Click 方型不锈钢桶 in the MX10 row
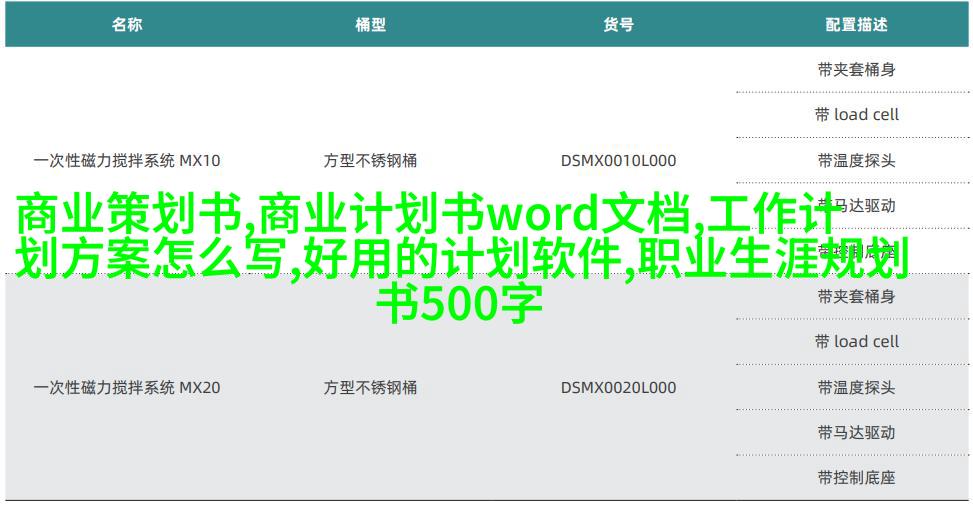The width and height of the screenshot is (973, 505). (370, 160)
